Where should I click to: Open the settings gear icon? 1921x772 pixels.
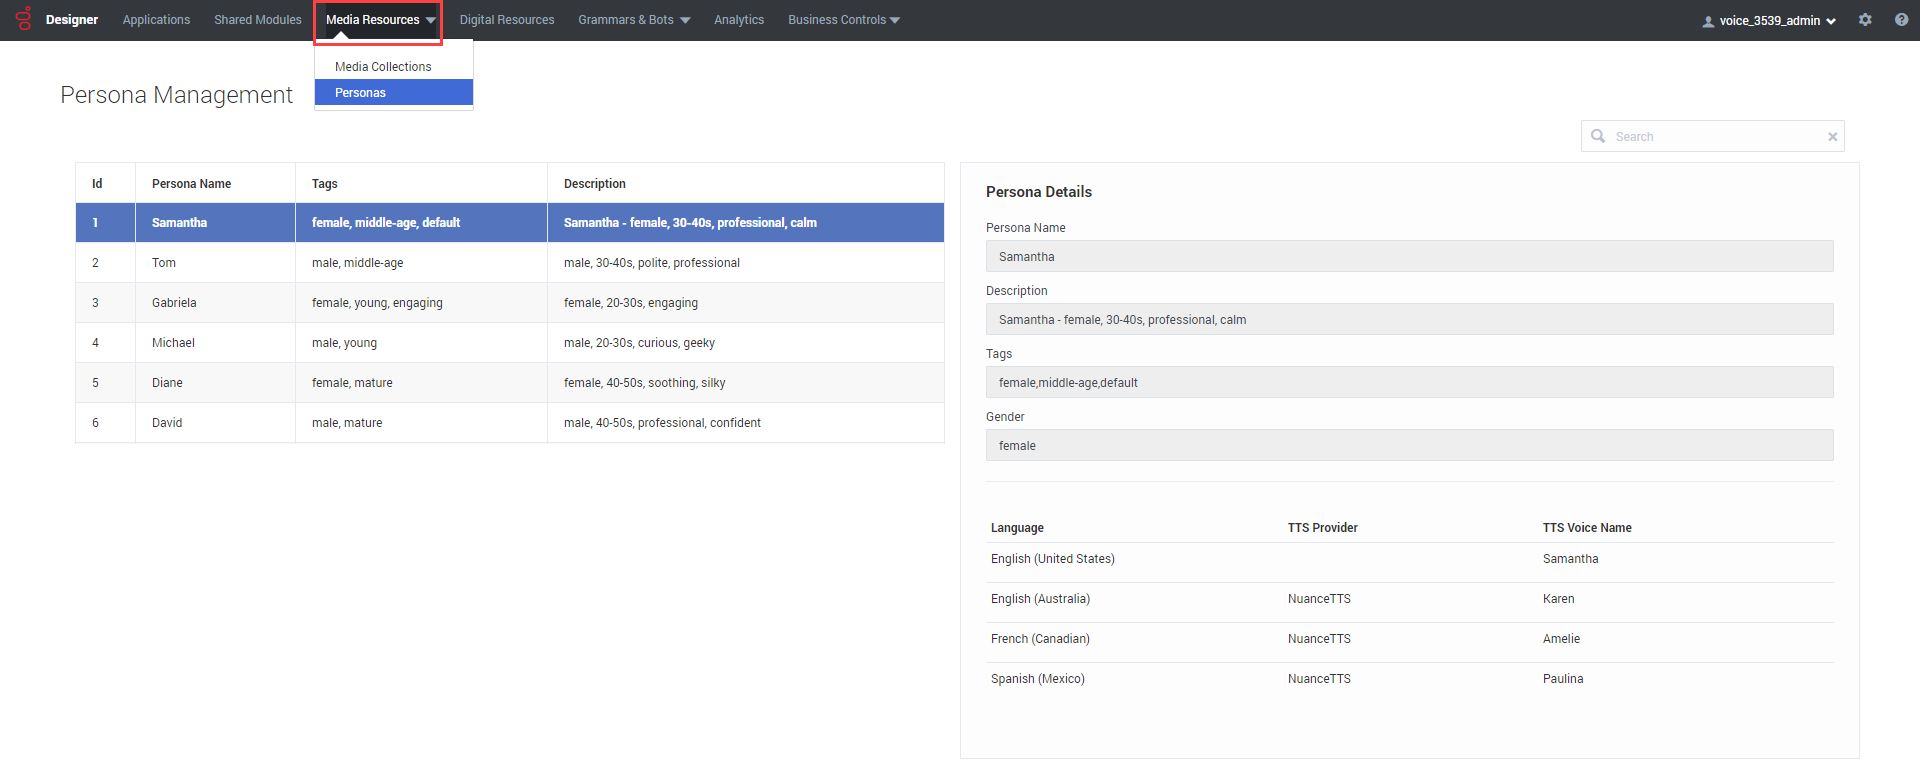1865,20
